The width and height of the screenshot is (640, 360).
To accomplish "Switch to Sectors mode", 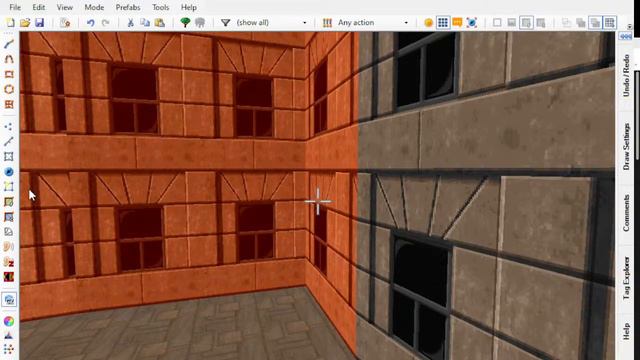I will [9, 157].
